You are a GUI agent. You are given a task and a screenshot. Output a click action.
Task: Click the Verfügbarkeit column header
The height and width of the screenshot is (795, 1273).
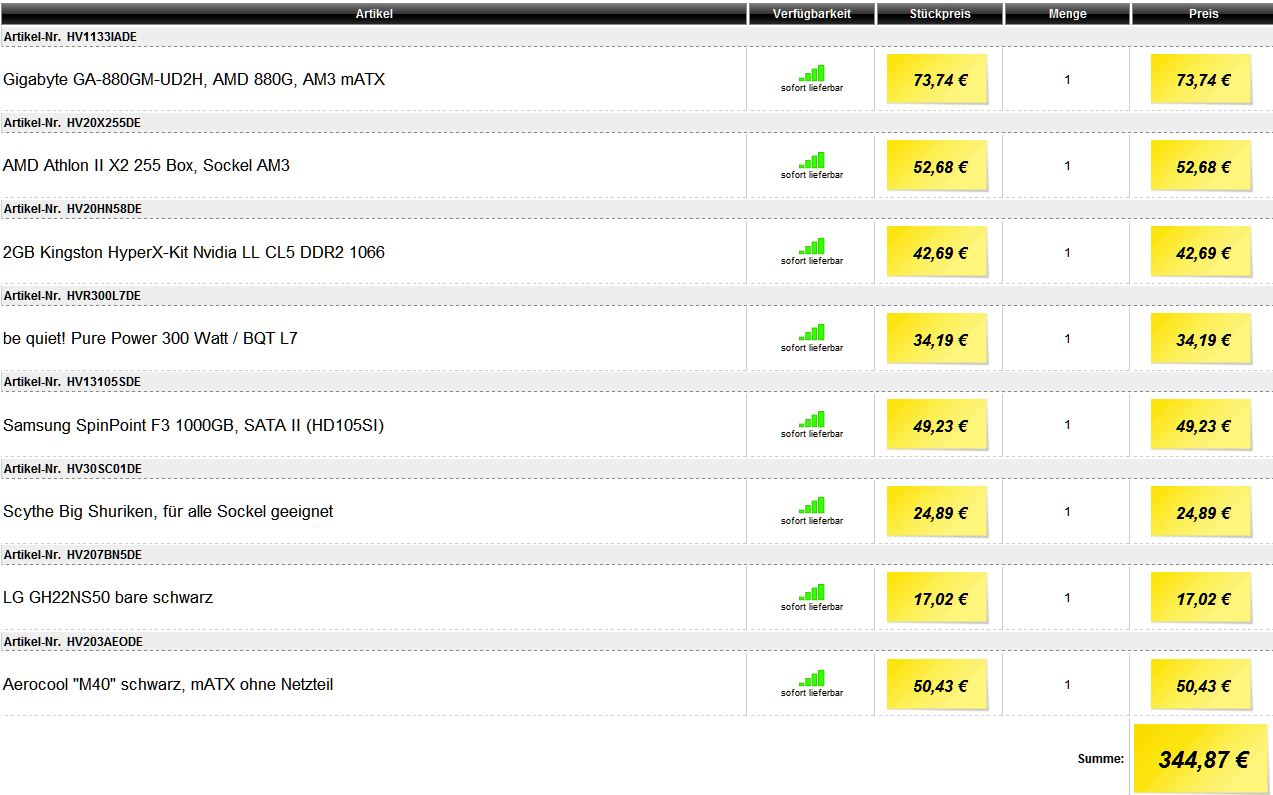pos(812,14)
